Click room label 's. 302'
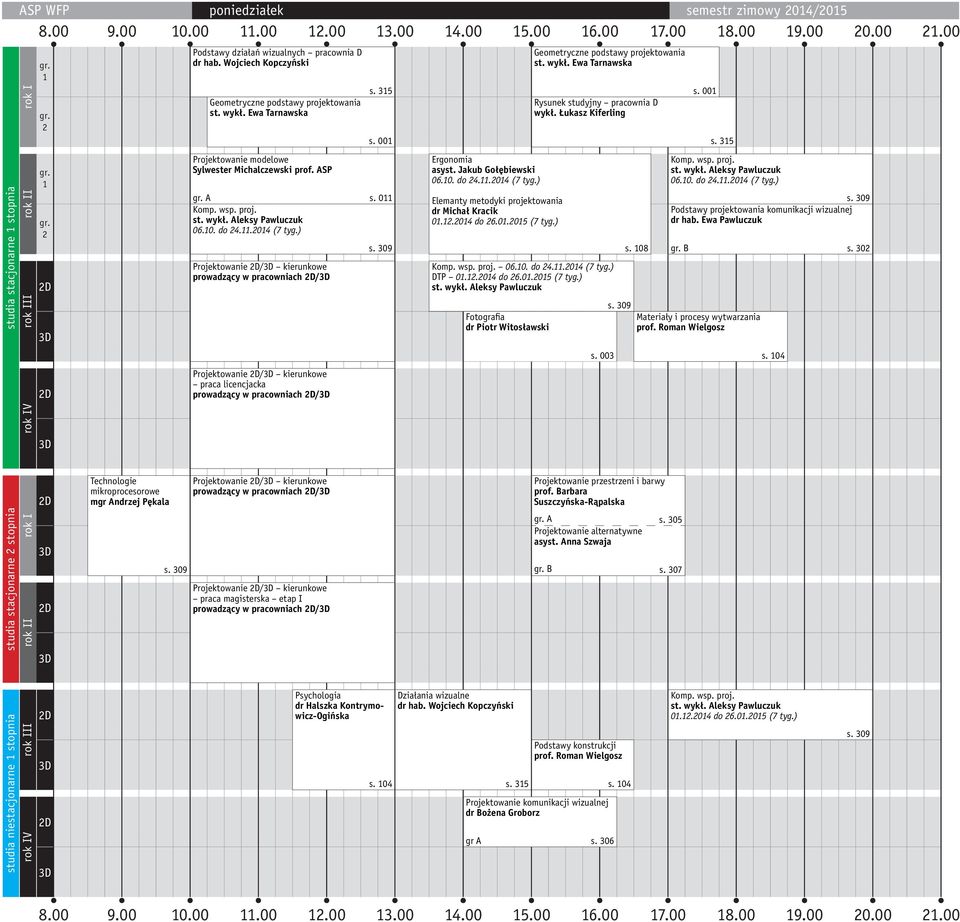 click(858, 249)
